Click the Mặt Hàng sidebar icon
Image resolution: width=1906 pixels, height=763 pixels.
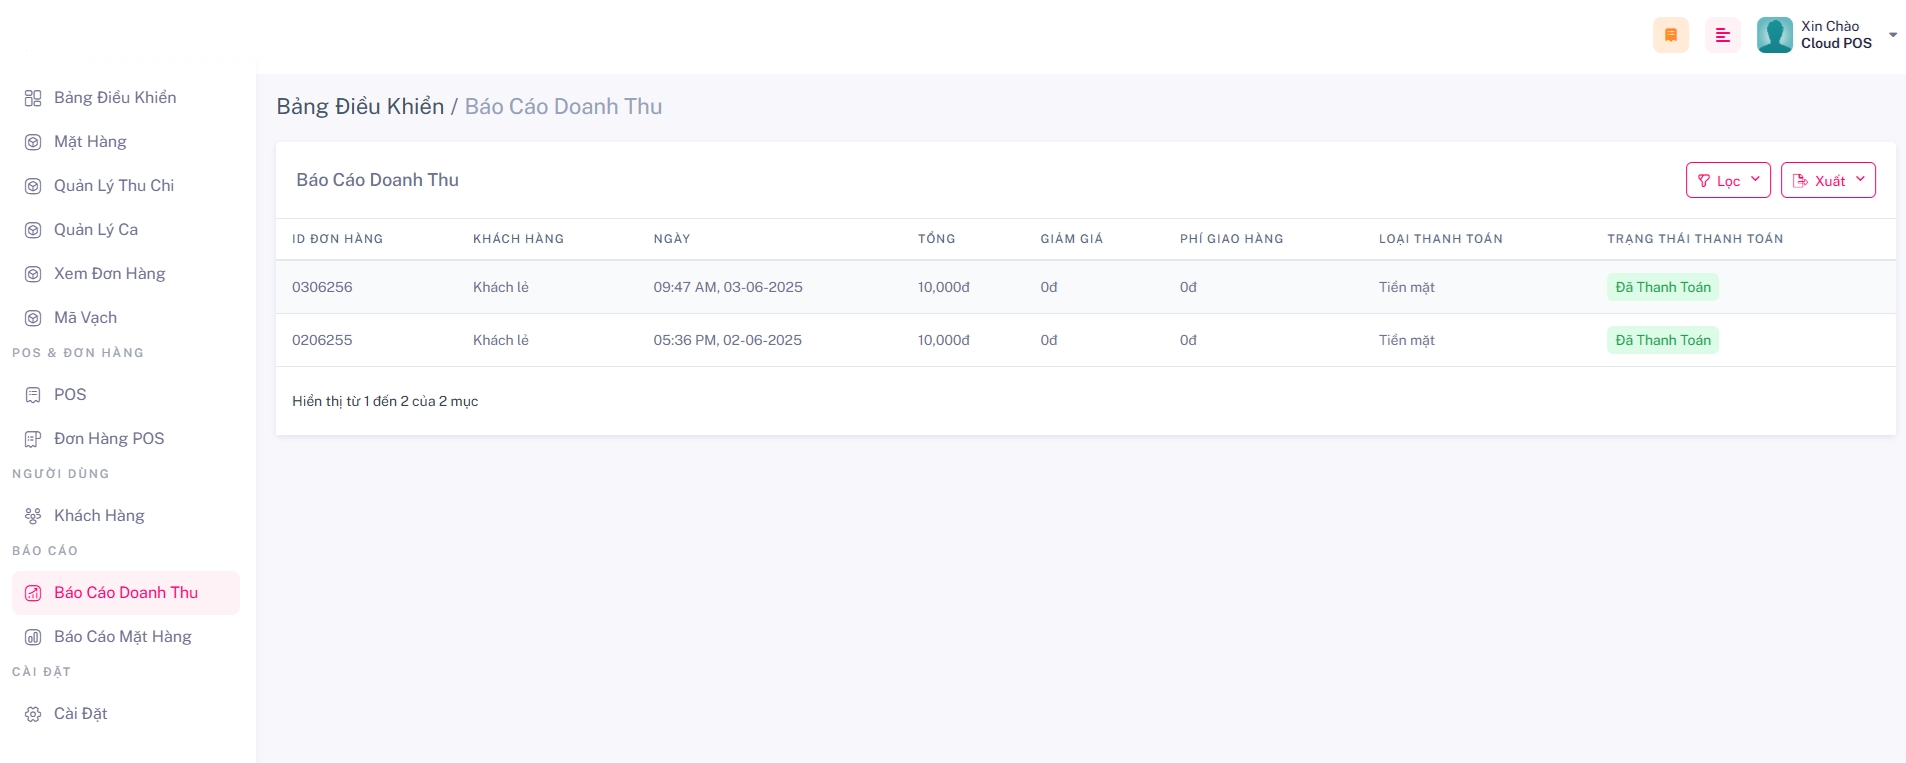click(x=33, y=142)
